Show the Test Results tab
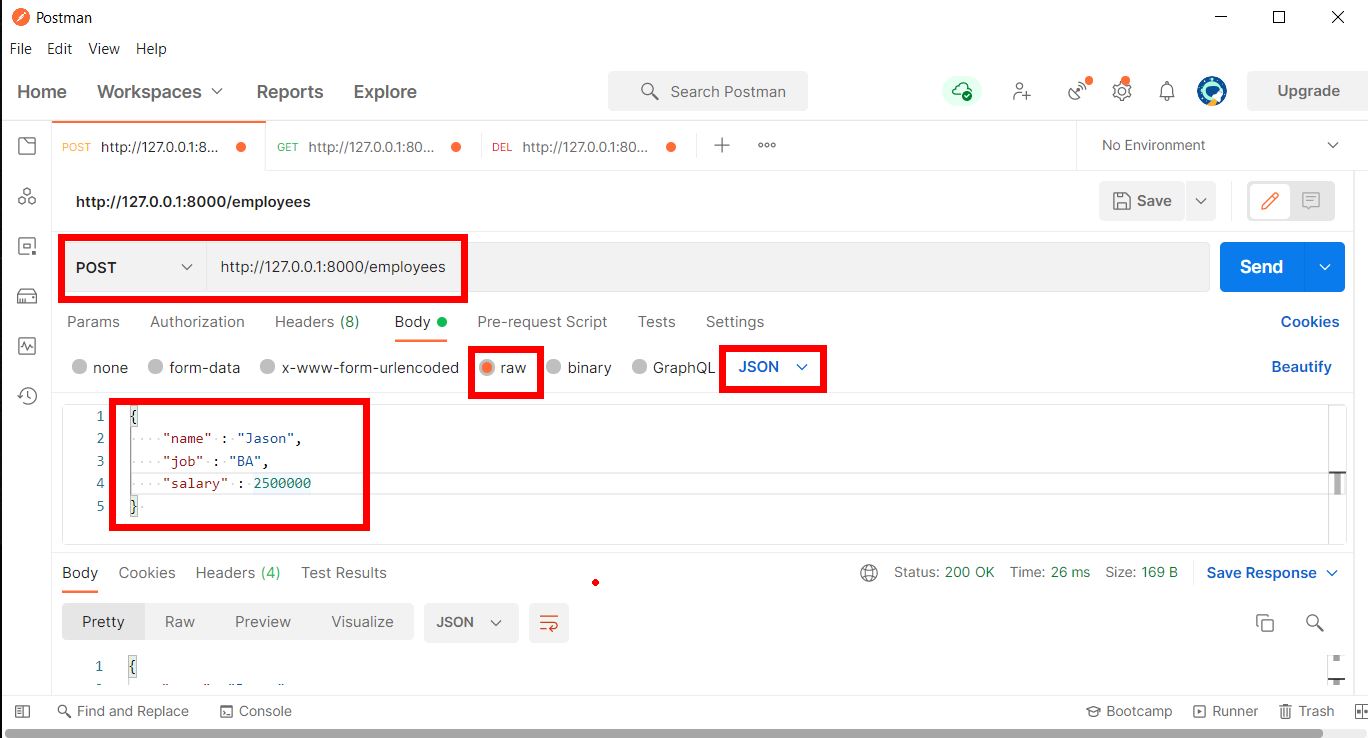Viewport: 1368px width, 738px height. tap(343, 573)
